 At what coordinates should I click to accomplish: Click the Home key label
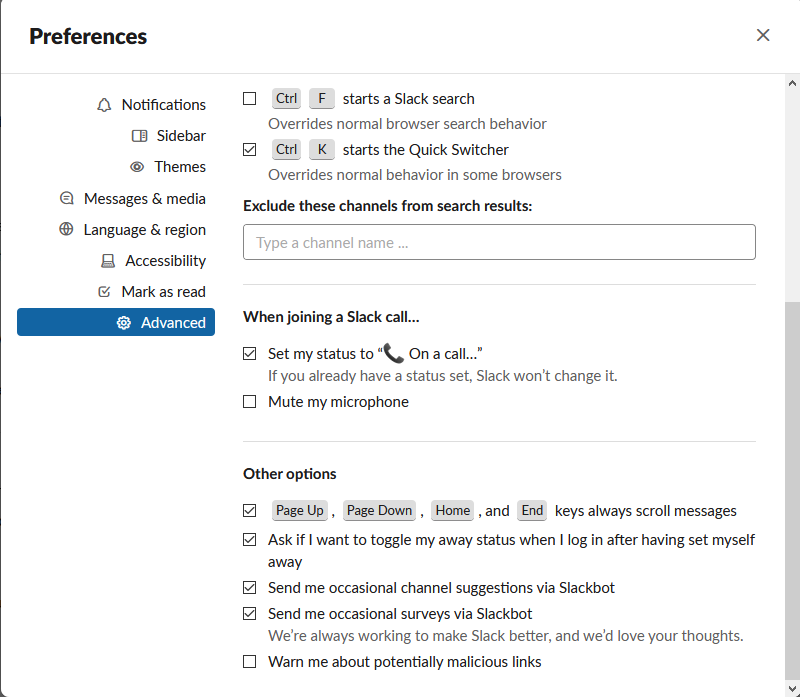coord(453,510)
